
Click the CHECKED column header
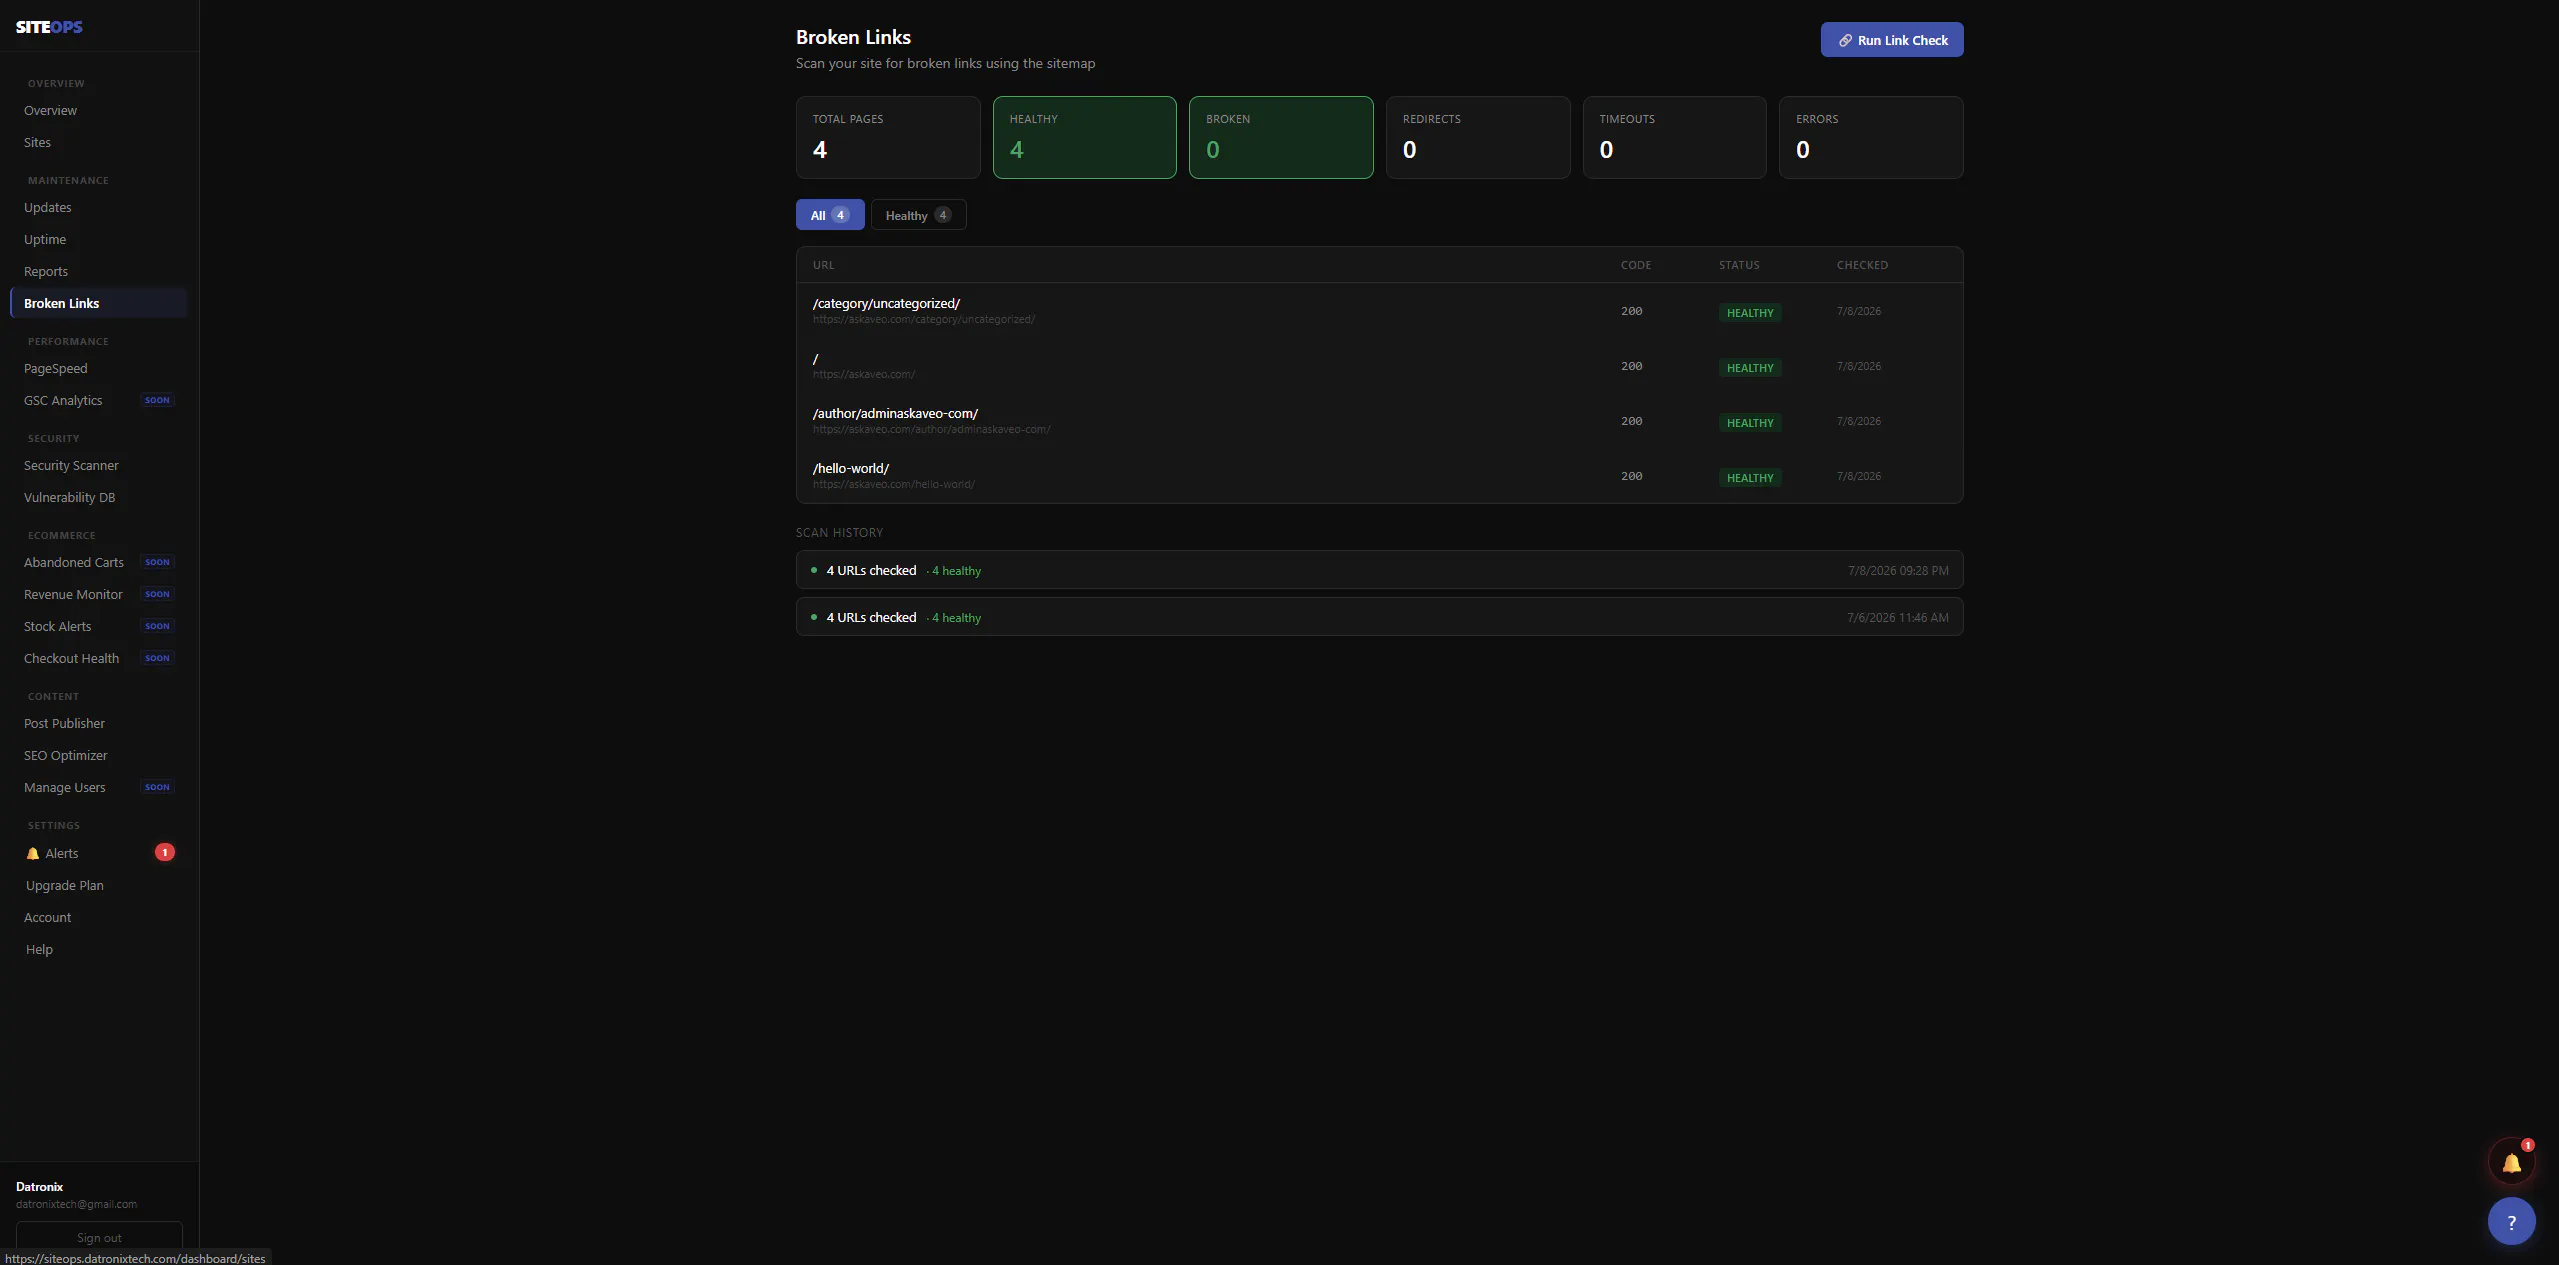[1862, 265]
